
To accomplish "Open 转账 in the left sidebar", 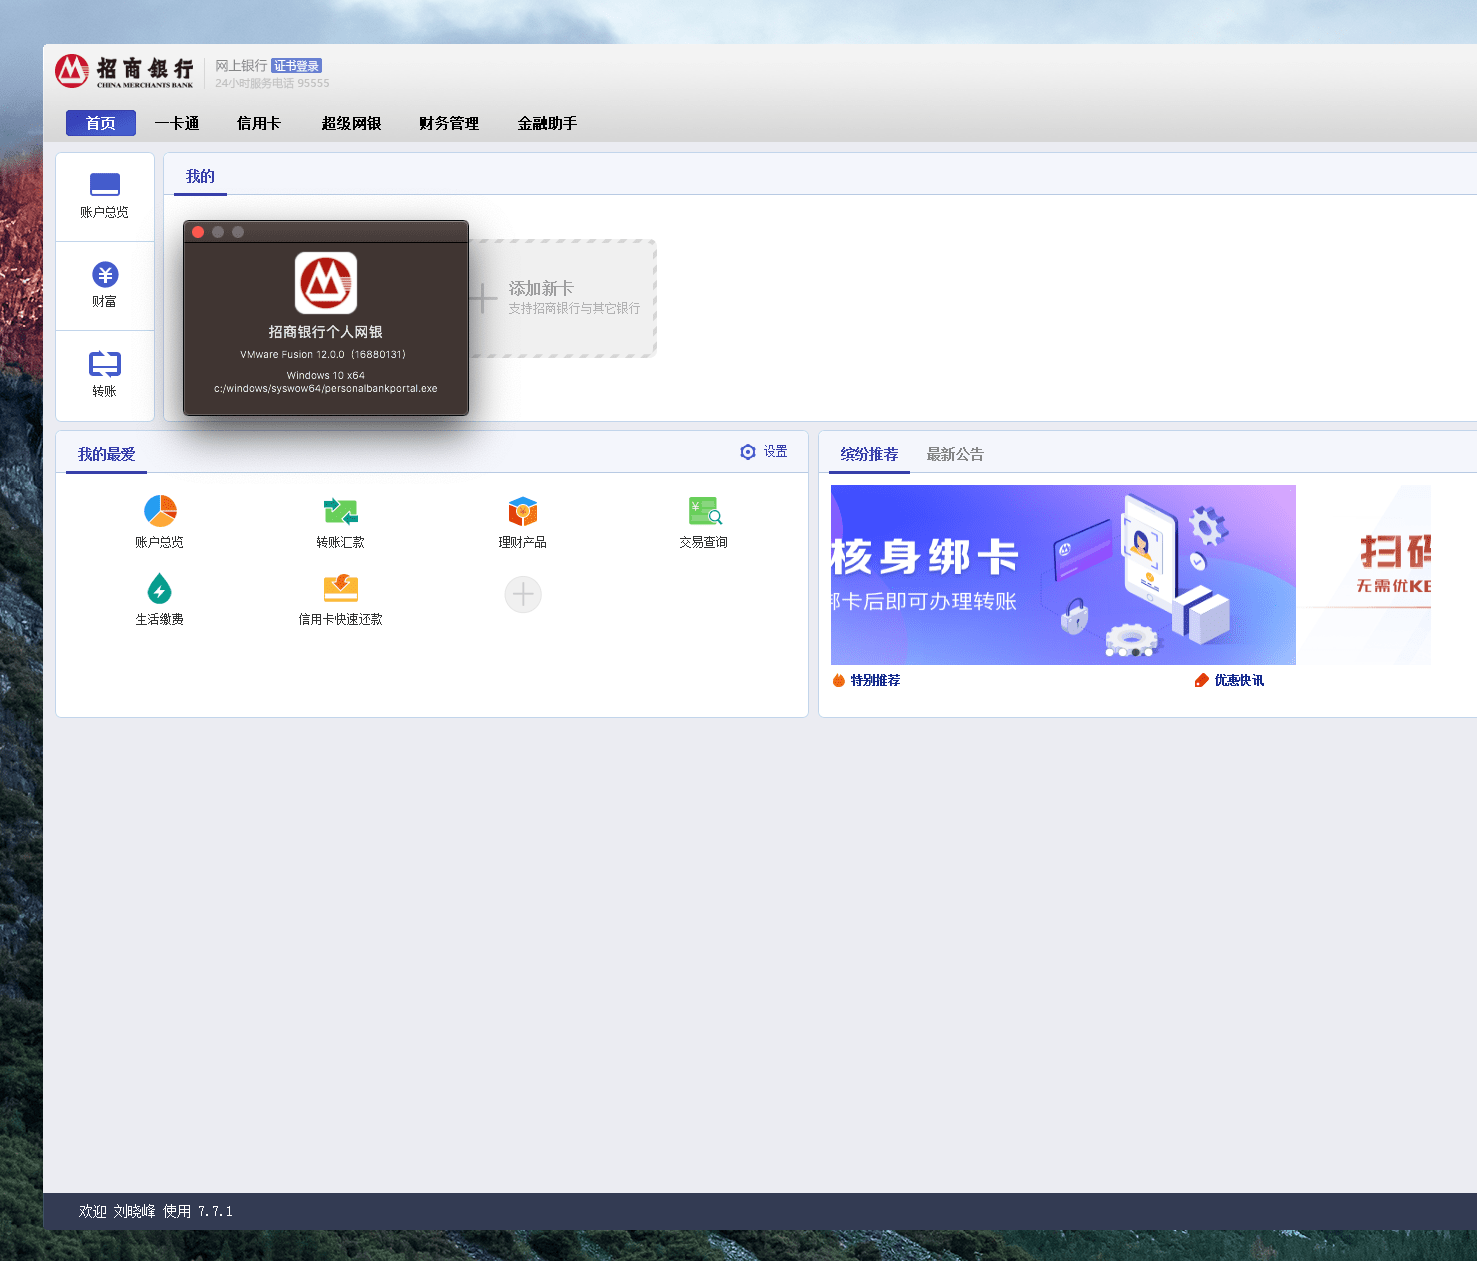I will (x=105, y=375).
